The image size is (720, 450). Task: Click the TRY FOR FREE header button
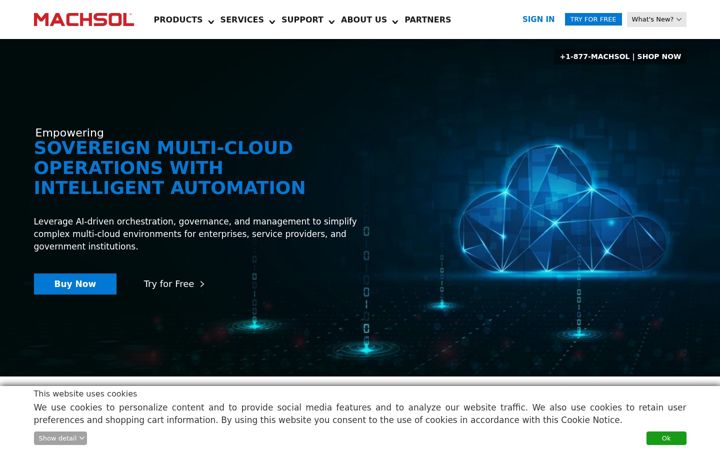pyautogui.click(x=593, y=19)
